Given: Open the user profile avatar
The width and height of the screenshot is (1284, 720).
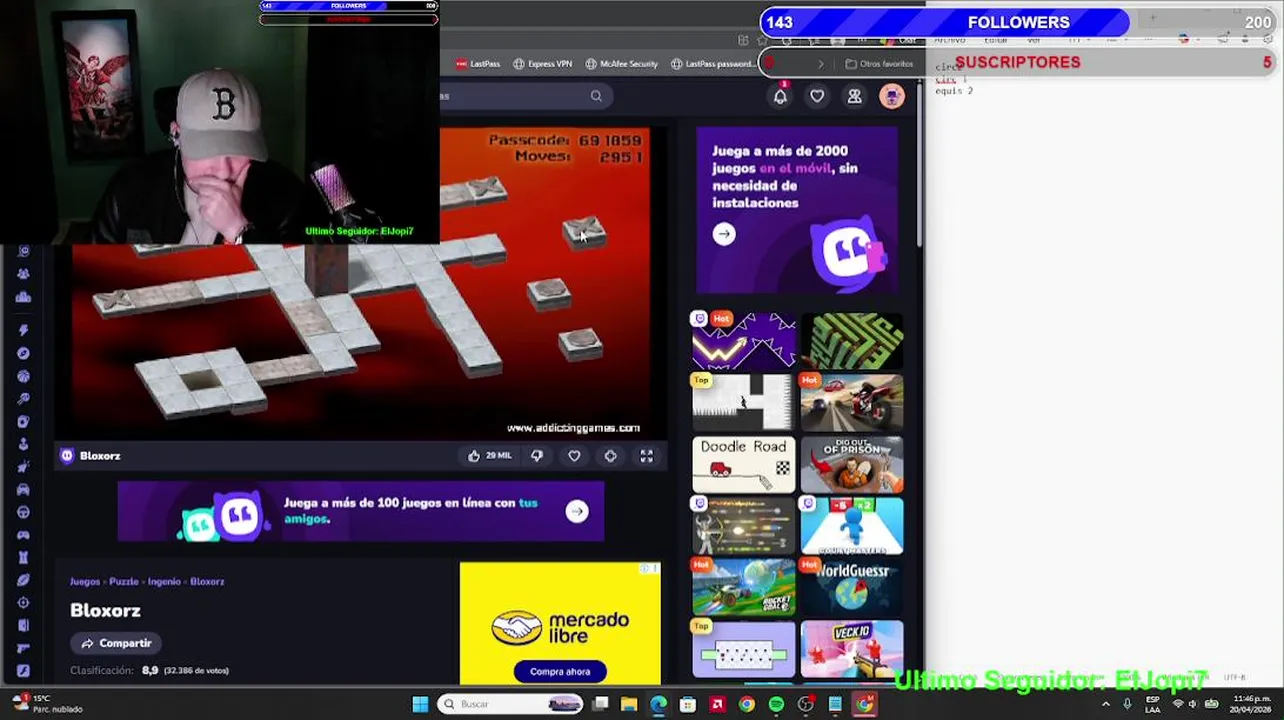Looking at the screenshot, I should click(891, 96).
